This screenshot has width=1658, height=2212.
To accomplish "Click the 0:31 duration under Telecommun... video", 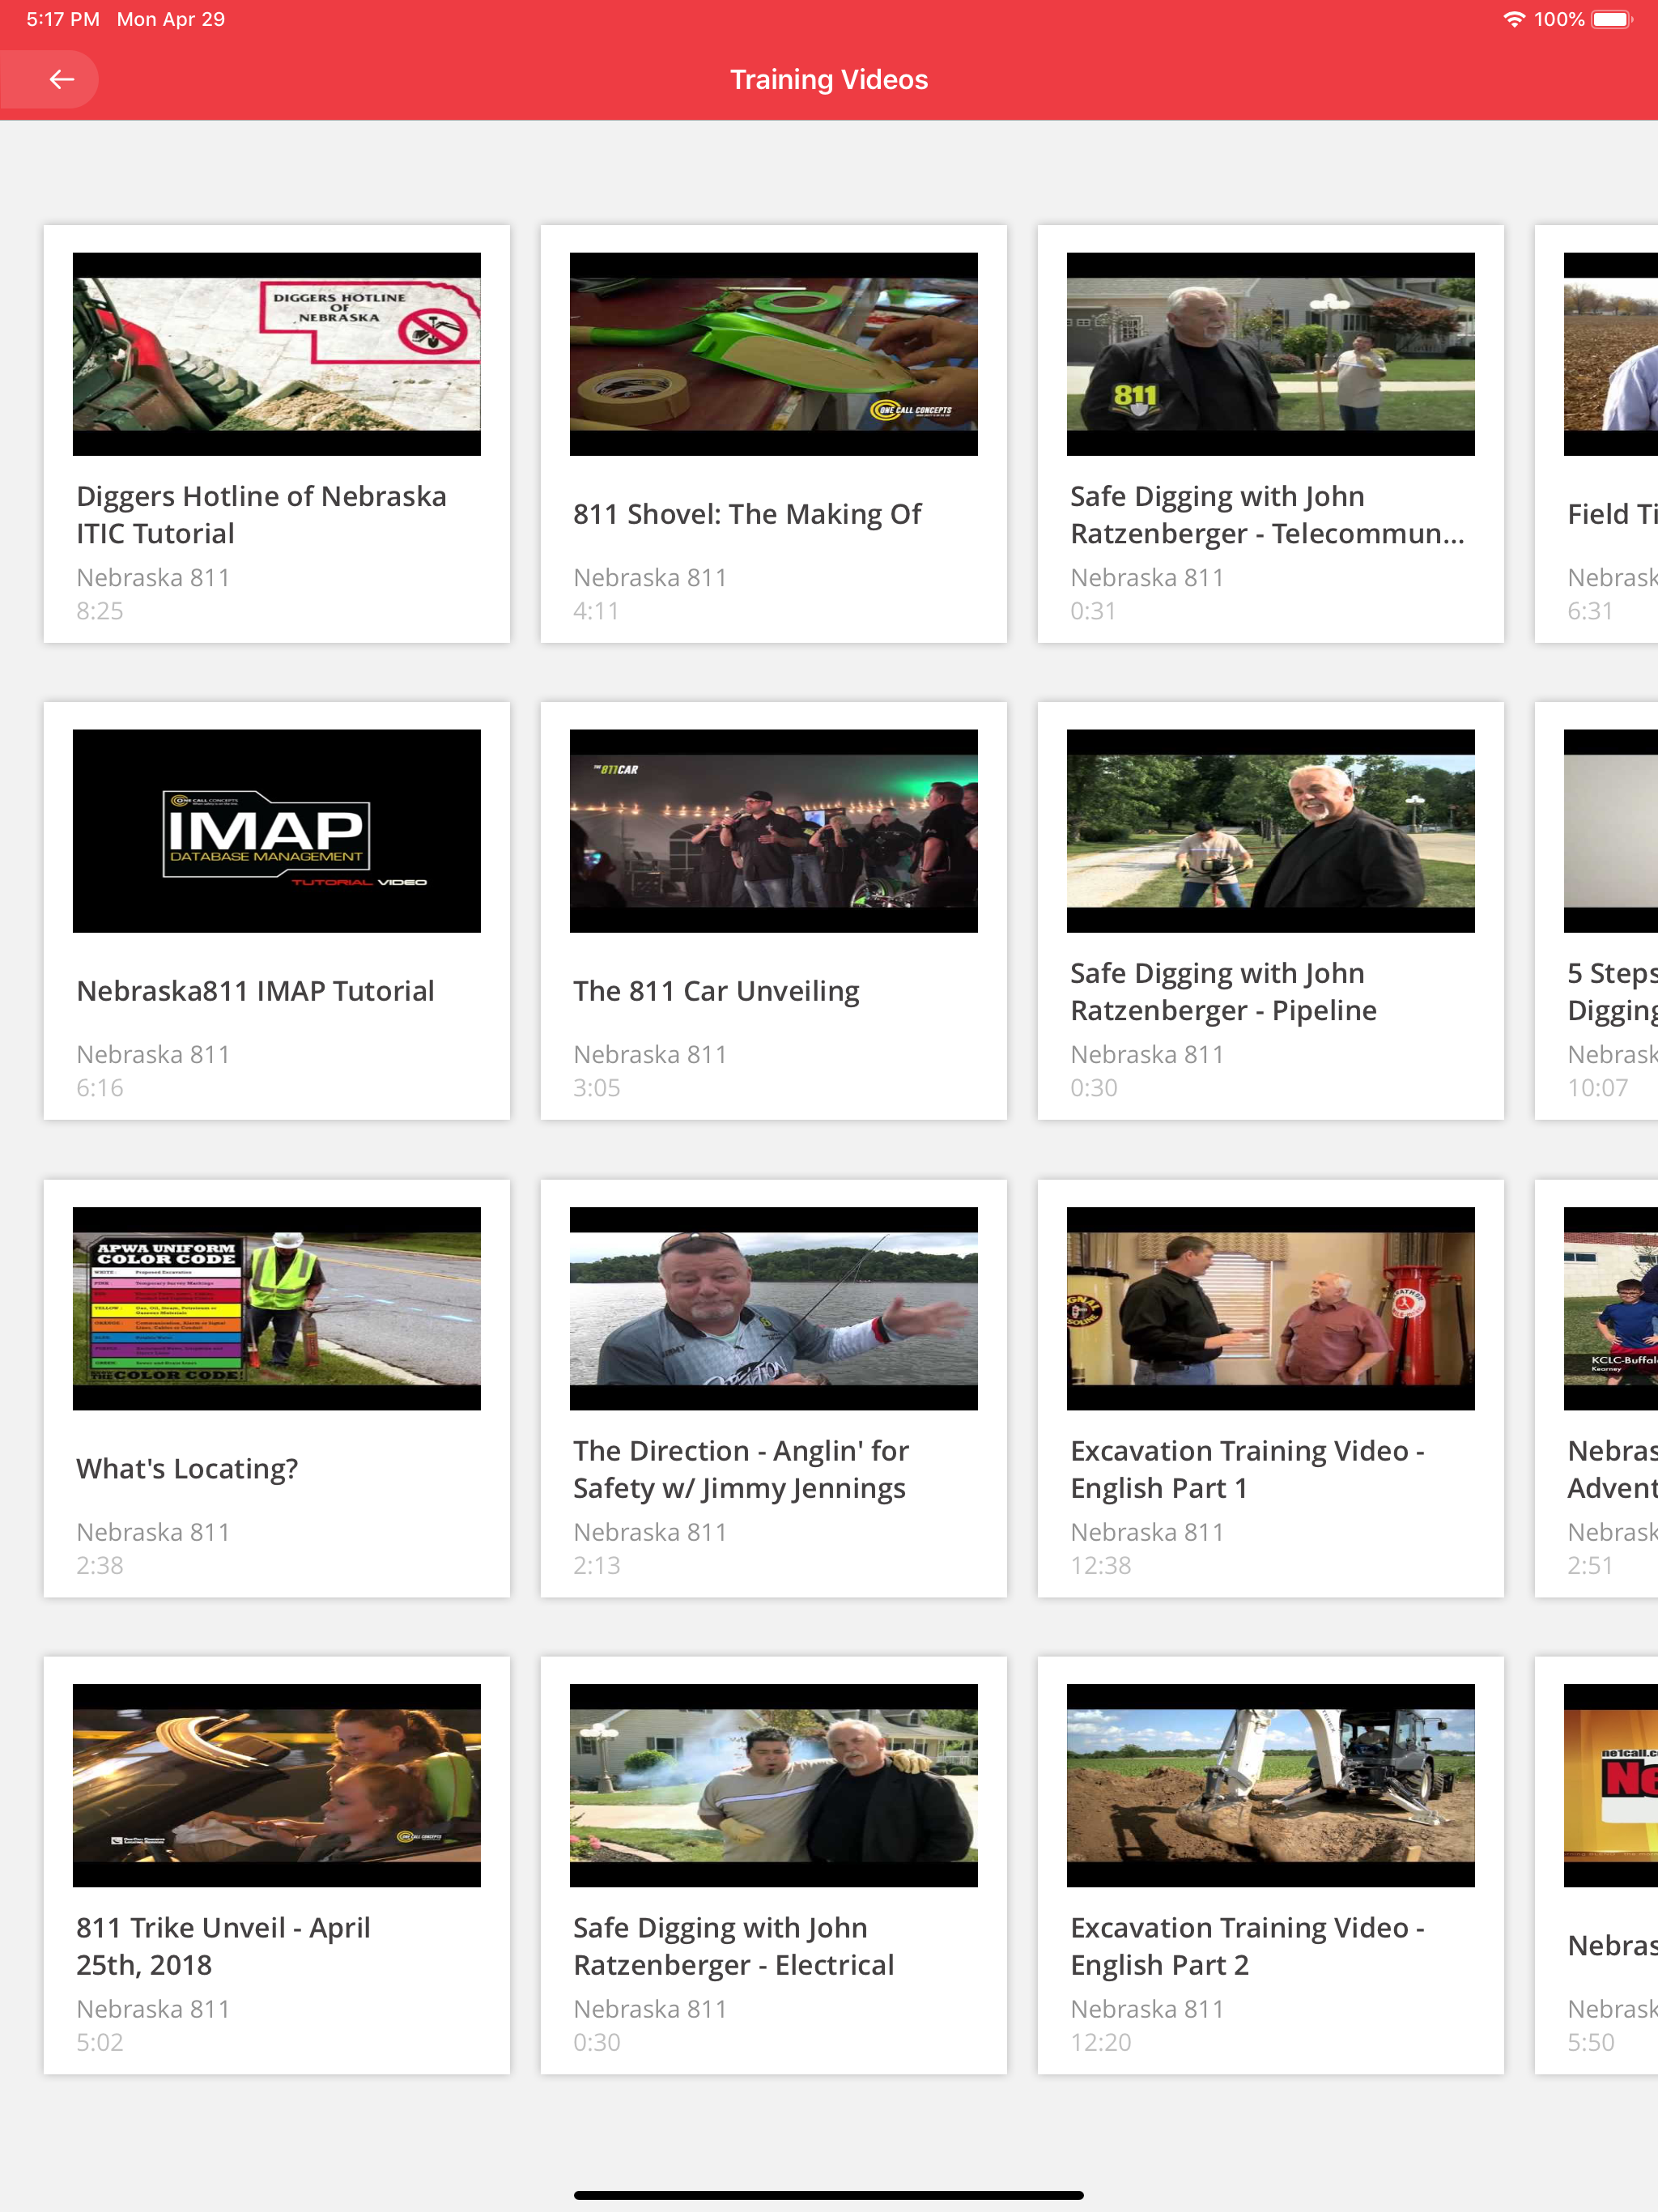I will tap(1093, 611).
